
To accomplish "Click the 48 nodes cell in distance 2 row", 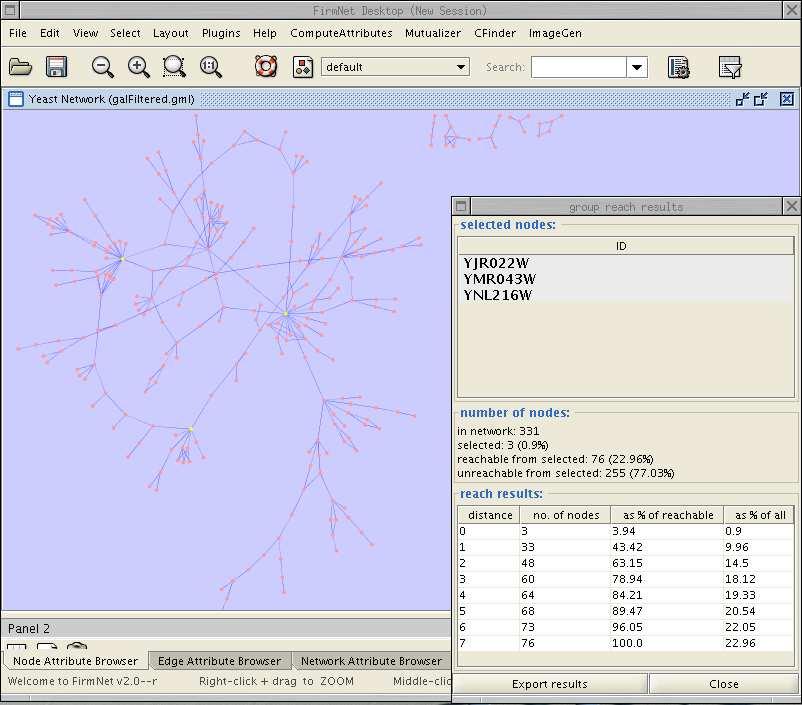I will pyautogui.click(x=565, y=563).
